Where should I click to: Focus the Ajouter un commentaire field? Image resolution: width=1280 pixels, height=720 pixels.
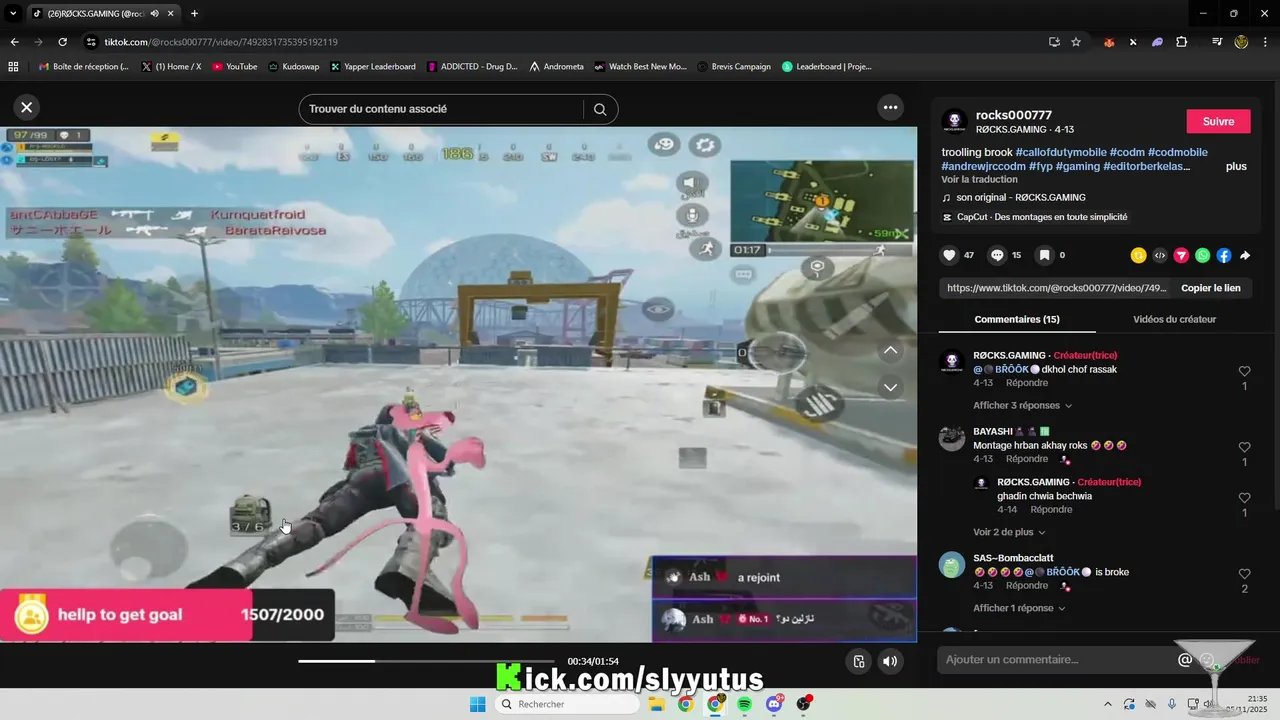(x=1055, y=660)
